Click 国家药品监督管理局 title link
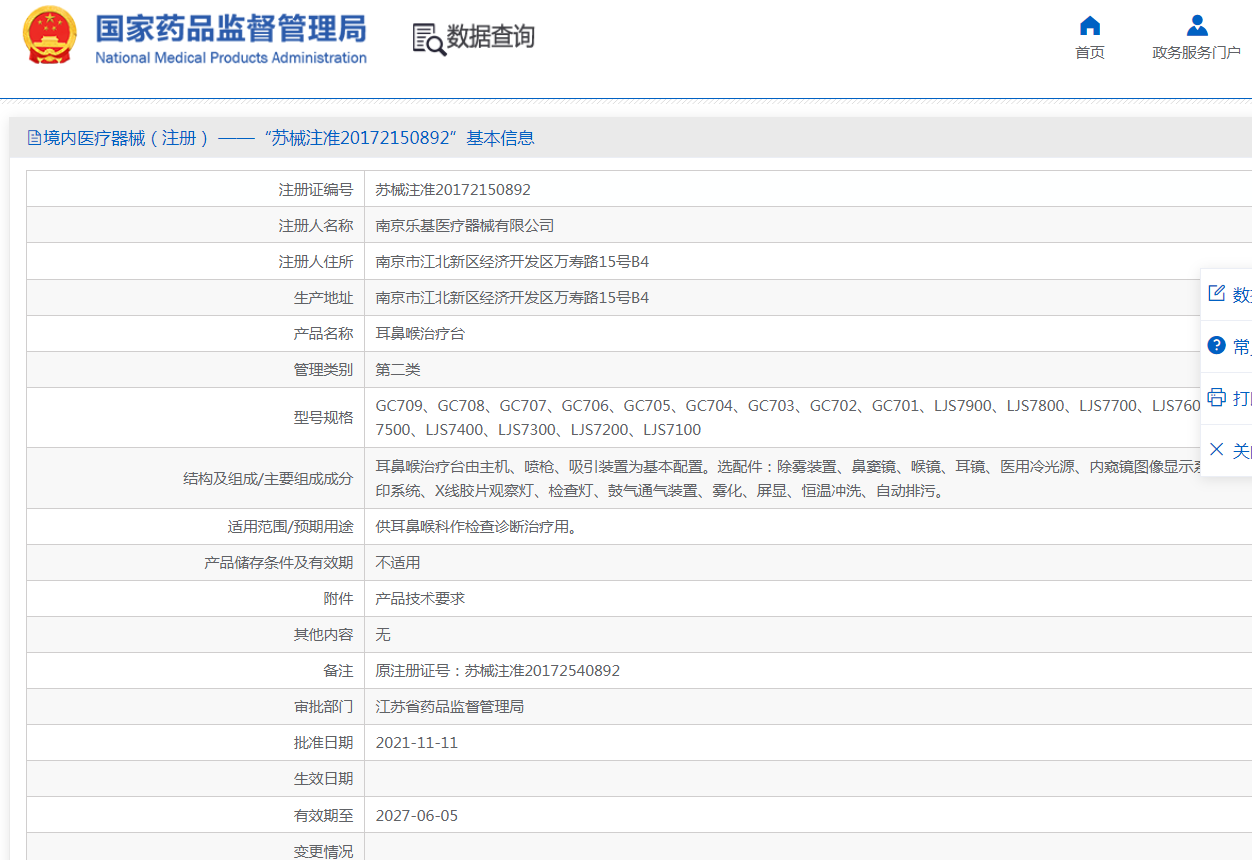This screenshot has width=1252, height=860. pyautogui.click(x=231, y=27)
